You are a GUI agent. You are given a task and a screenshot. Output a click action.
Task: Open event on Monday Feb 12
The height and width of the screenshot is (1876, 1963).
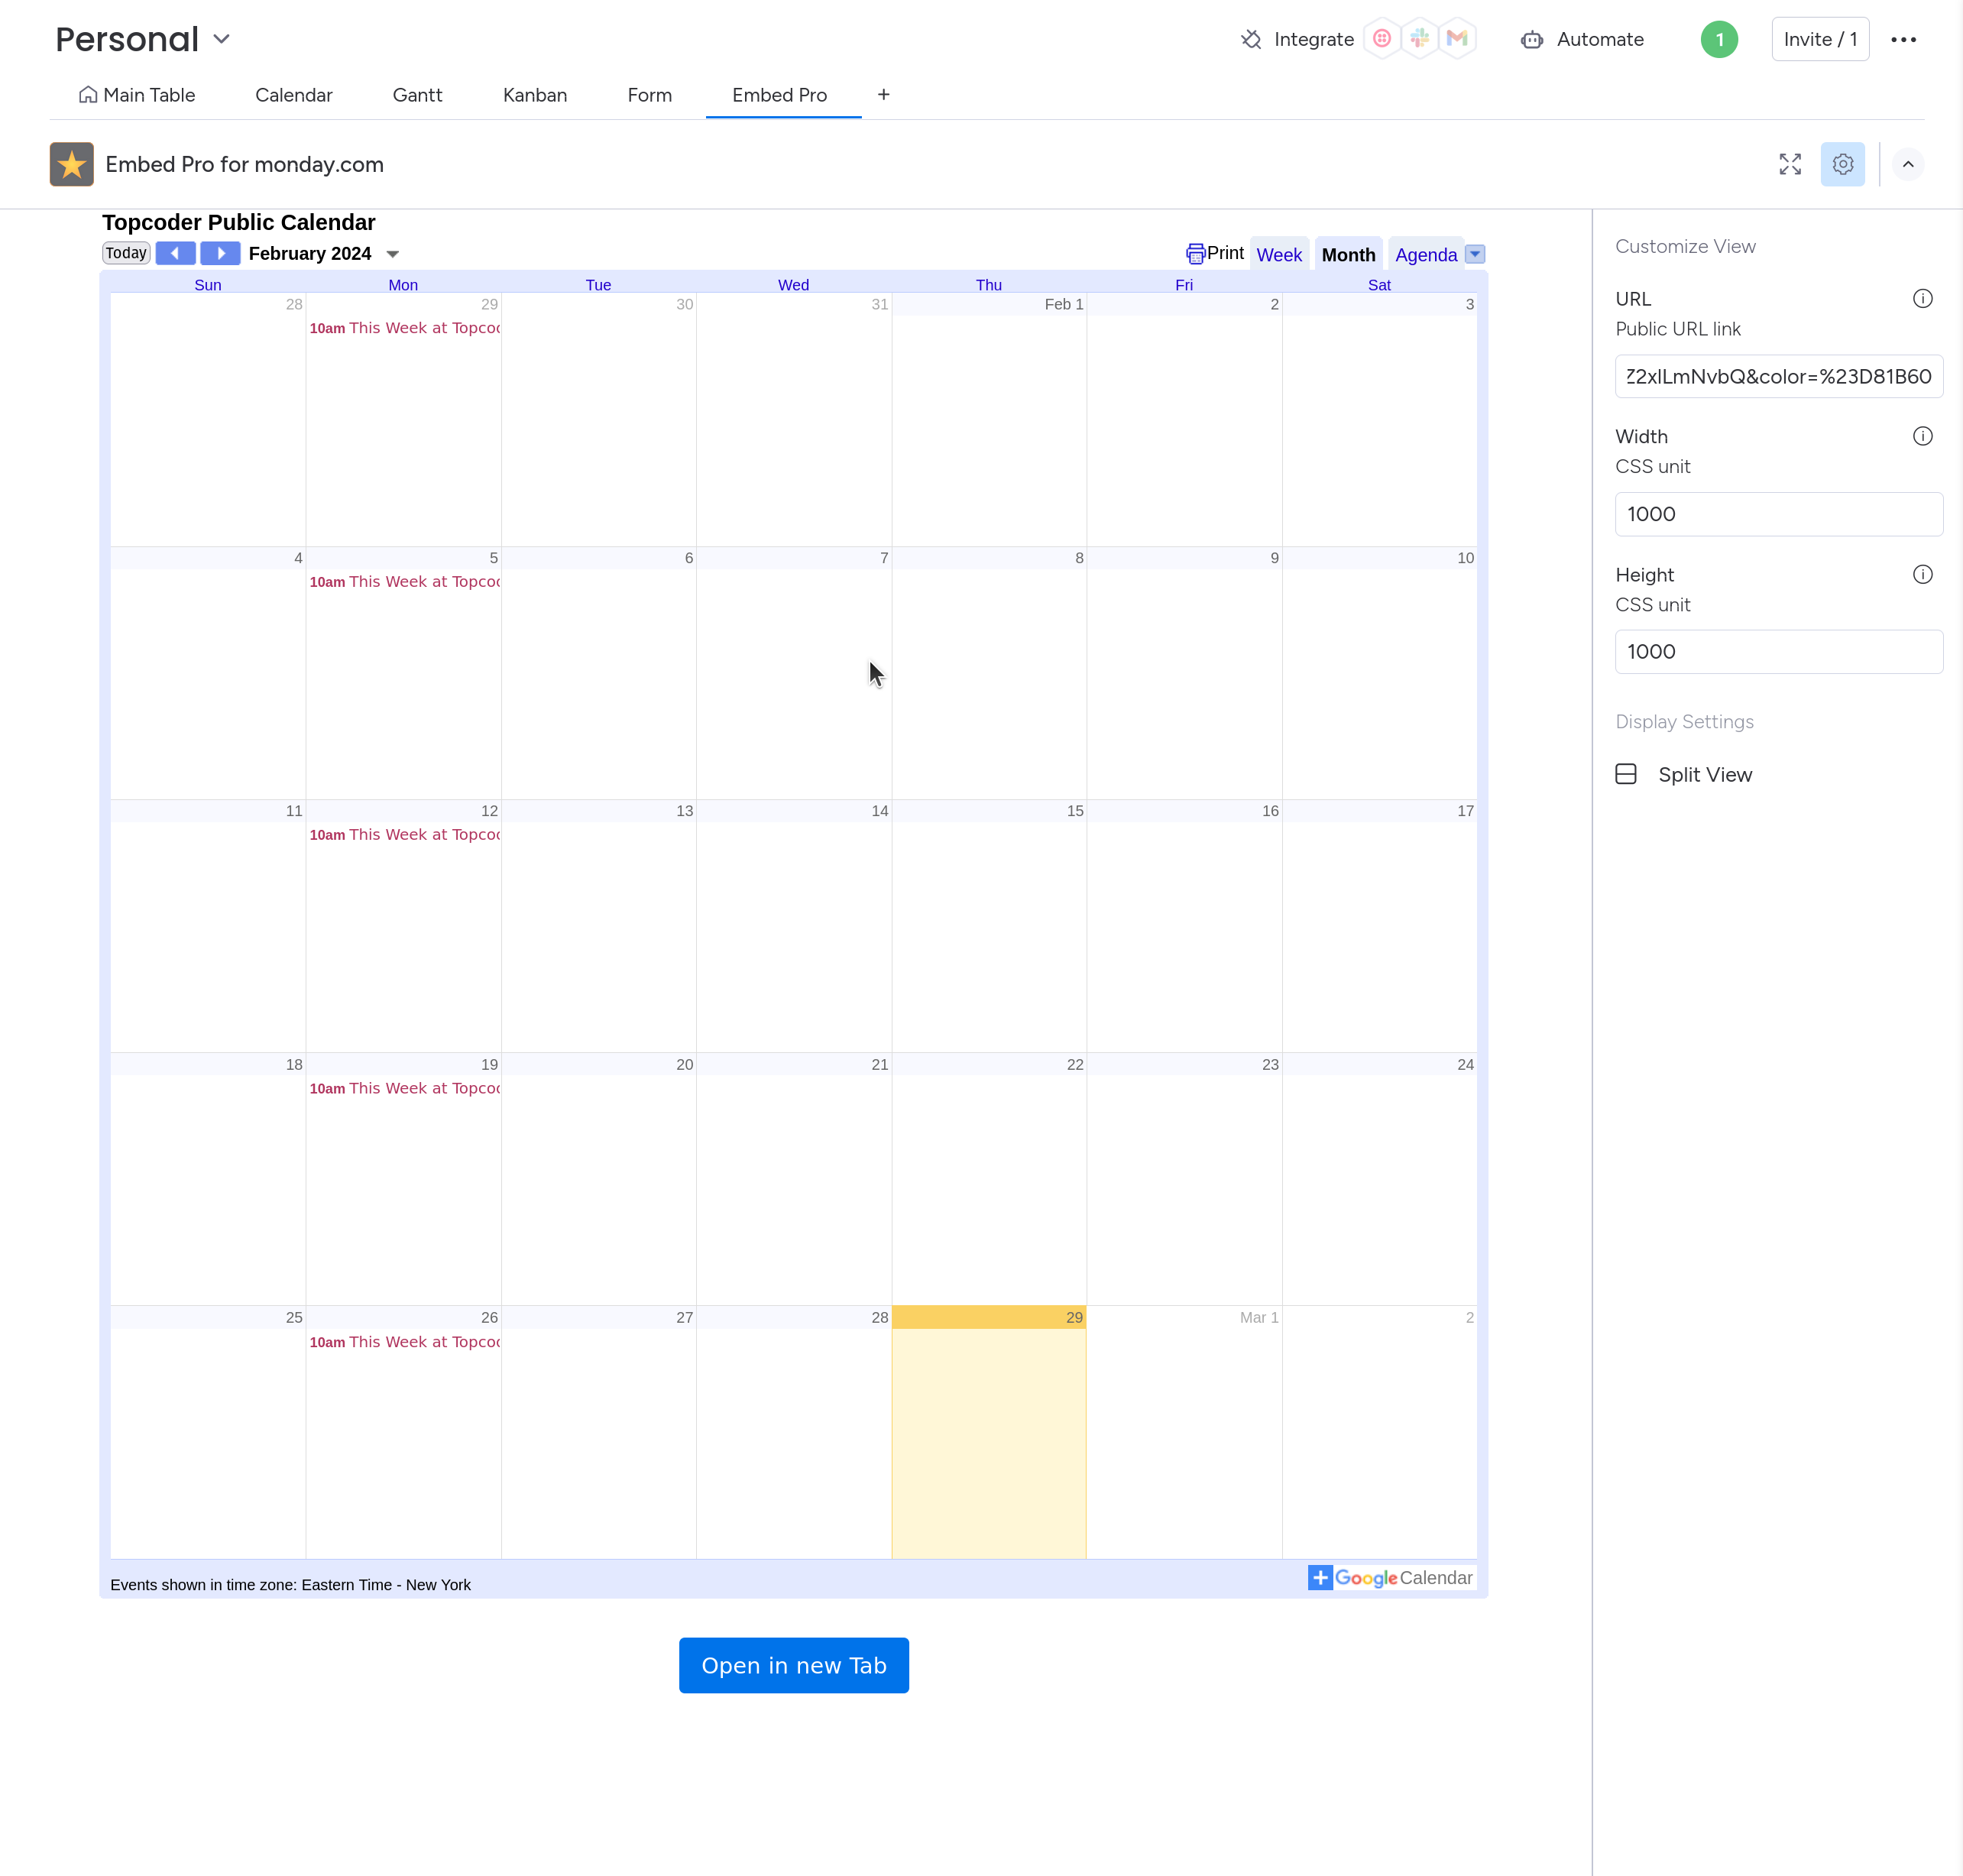tap(404, 835)
